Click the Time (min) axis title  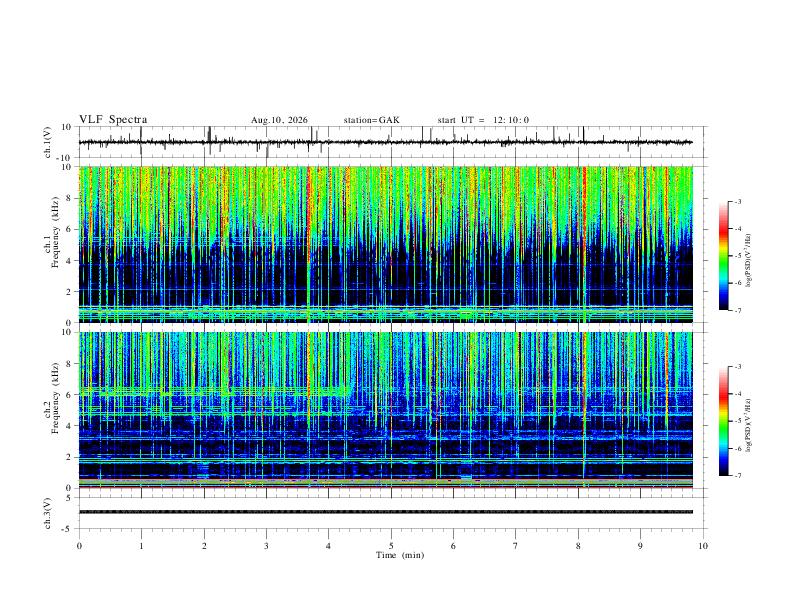(x=400, y=555)
